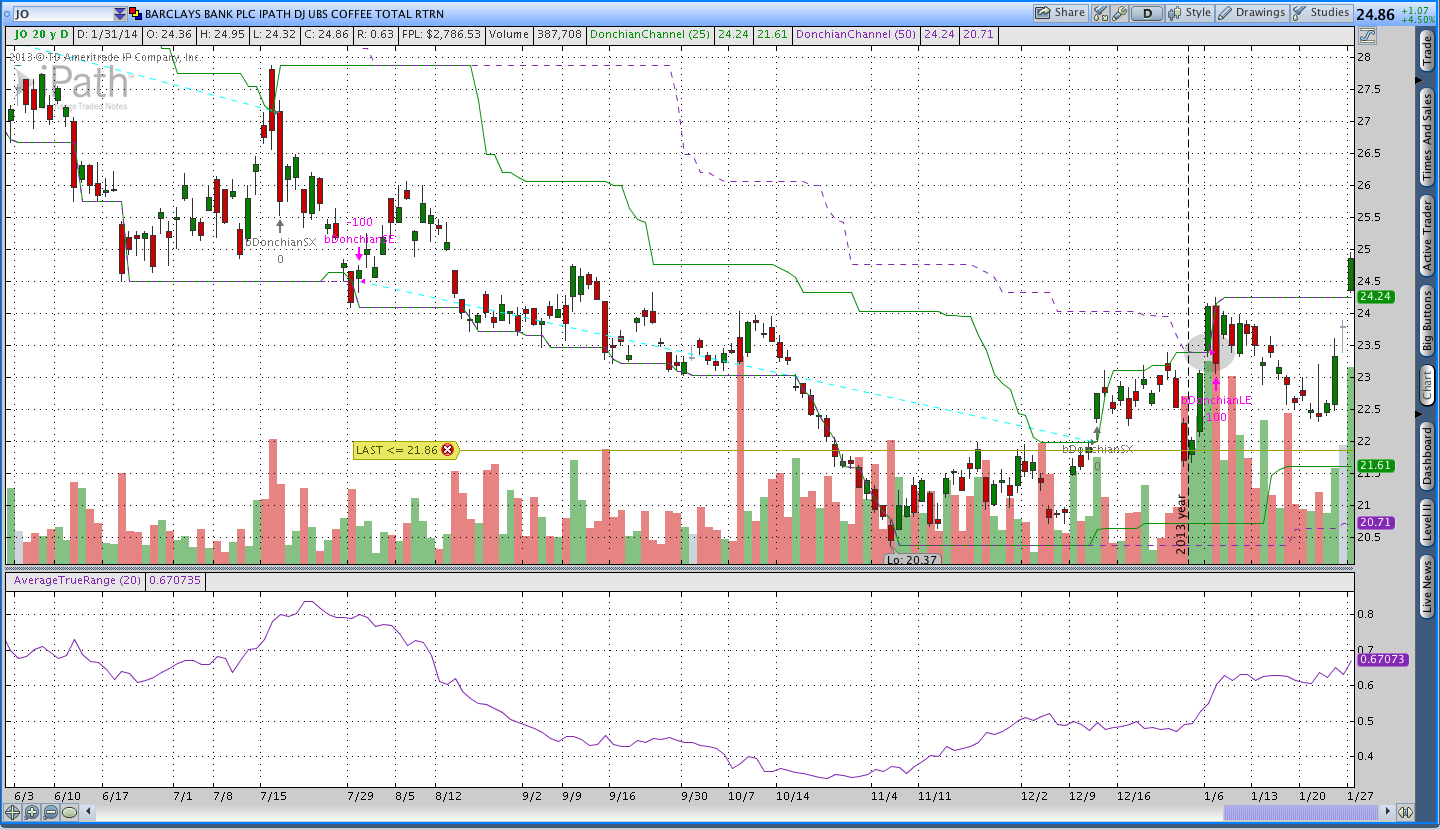The height and width of the screenshot is (830, 1440).
Task: Switch to the Trade side tab
Action: click(1427, 52)
